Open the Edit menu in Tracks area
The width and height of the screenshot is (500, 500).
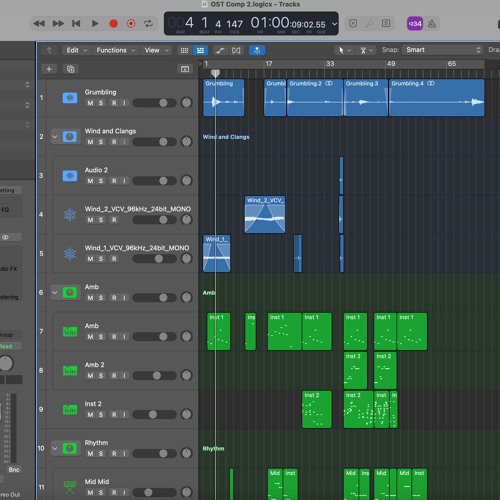point(76,50)
